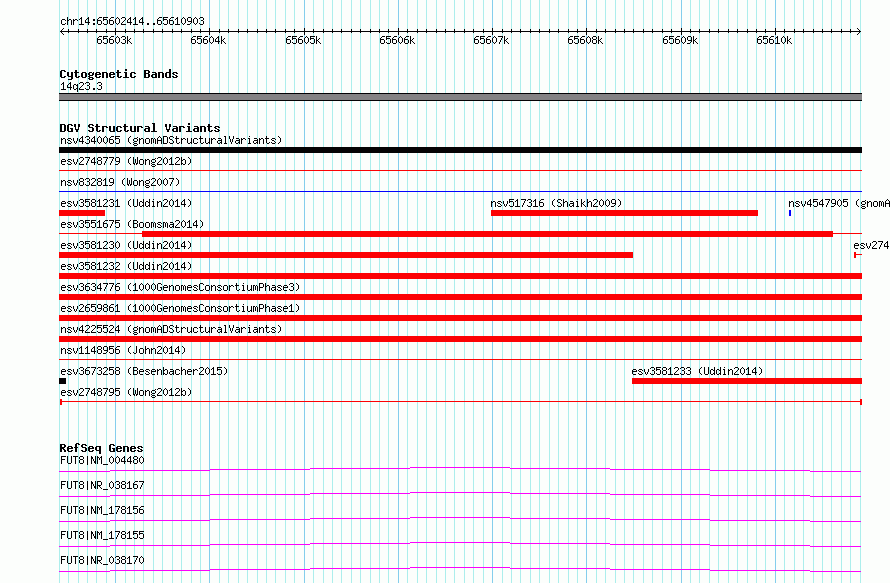Screen dimensions: 890x583
Task: Click the red esv3581232 variant bar
Action: point(460,276)
